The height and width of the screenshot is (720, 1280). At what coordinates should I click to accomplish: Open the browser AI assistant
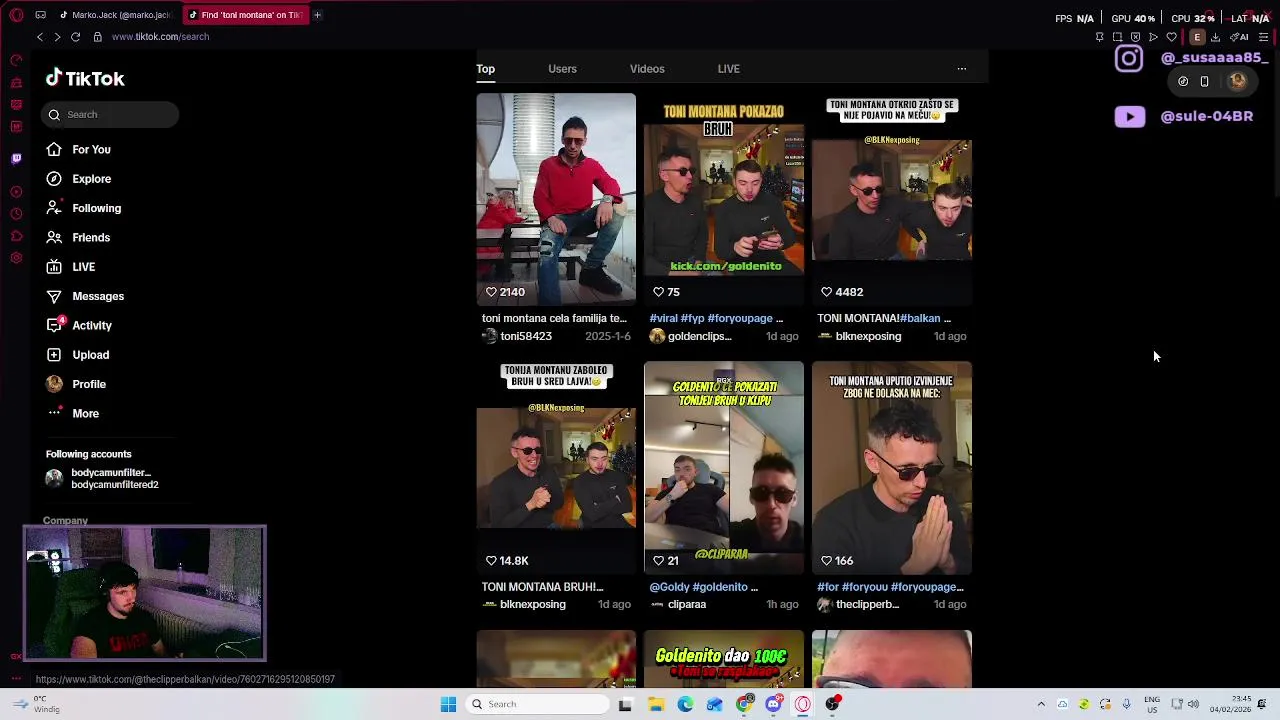pyautogui.click(x=1241, y=37)
